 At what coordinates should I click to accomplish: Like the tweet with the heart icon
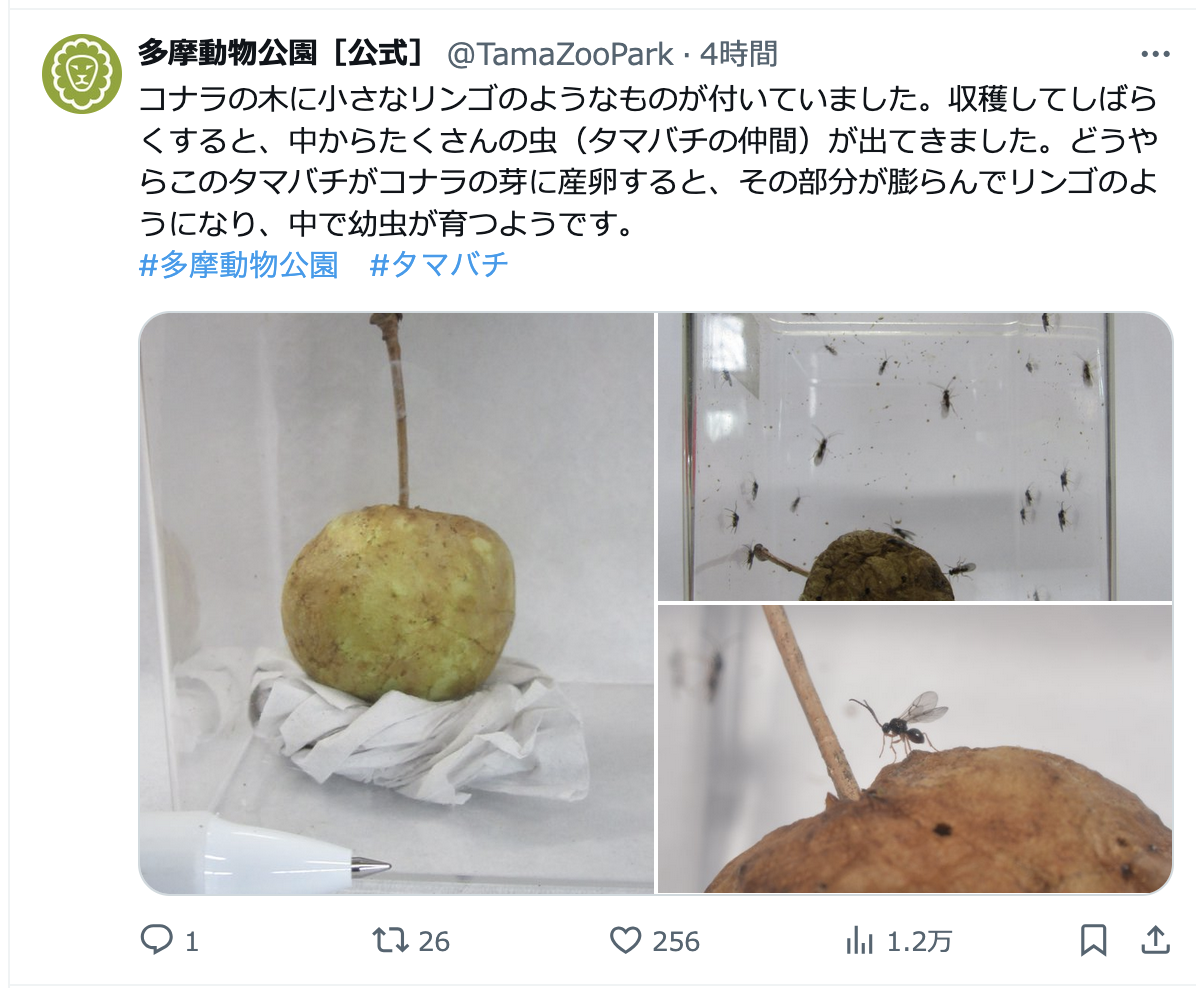coord(625,940)
